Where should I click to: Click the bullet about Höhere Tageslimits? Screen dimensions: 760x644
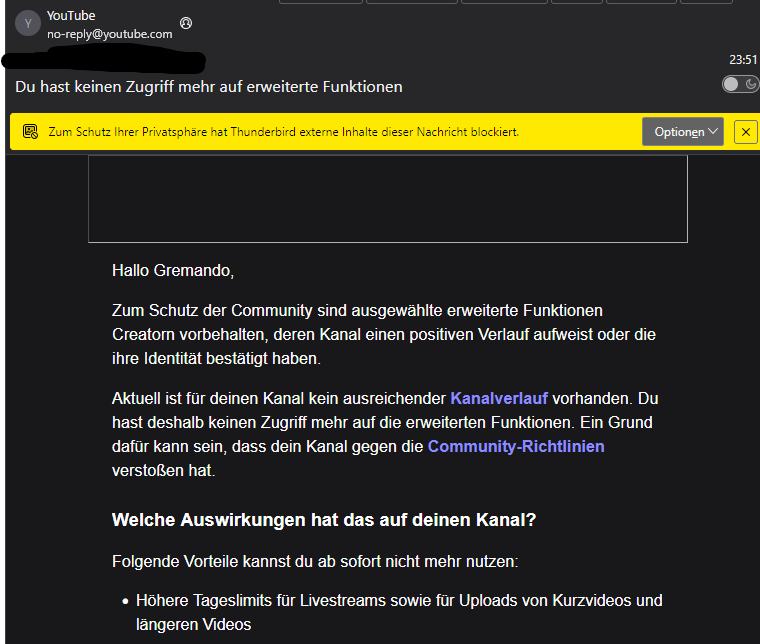coord(399,612)
